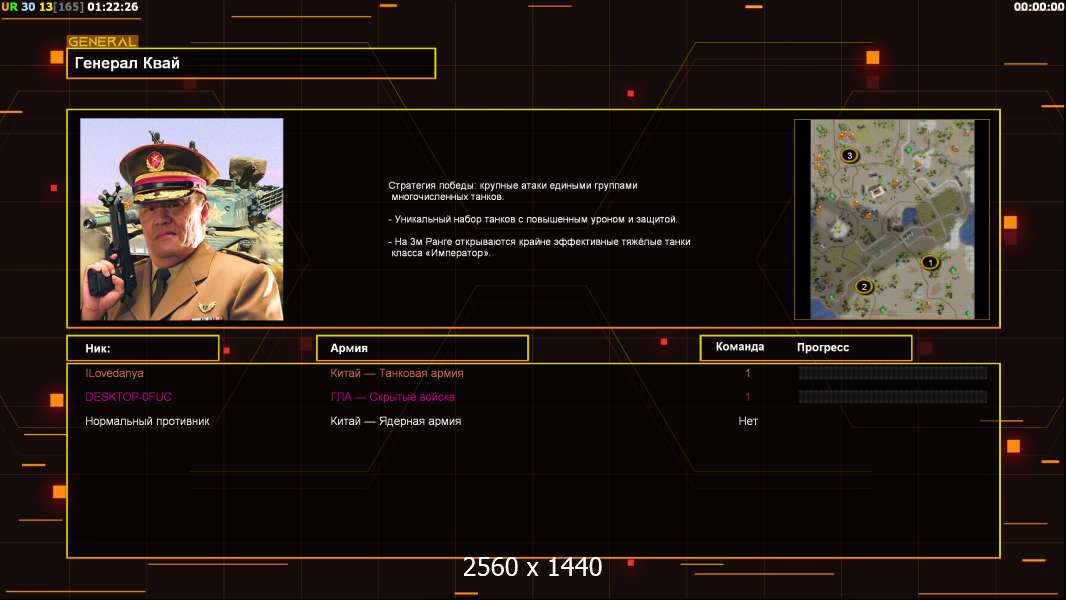Click the Нет team value for the AI
The width and height of the screenshot is (1066, 600).
748,421
